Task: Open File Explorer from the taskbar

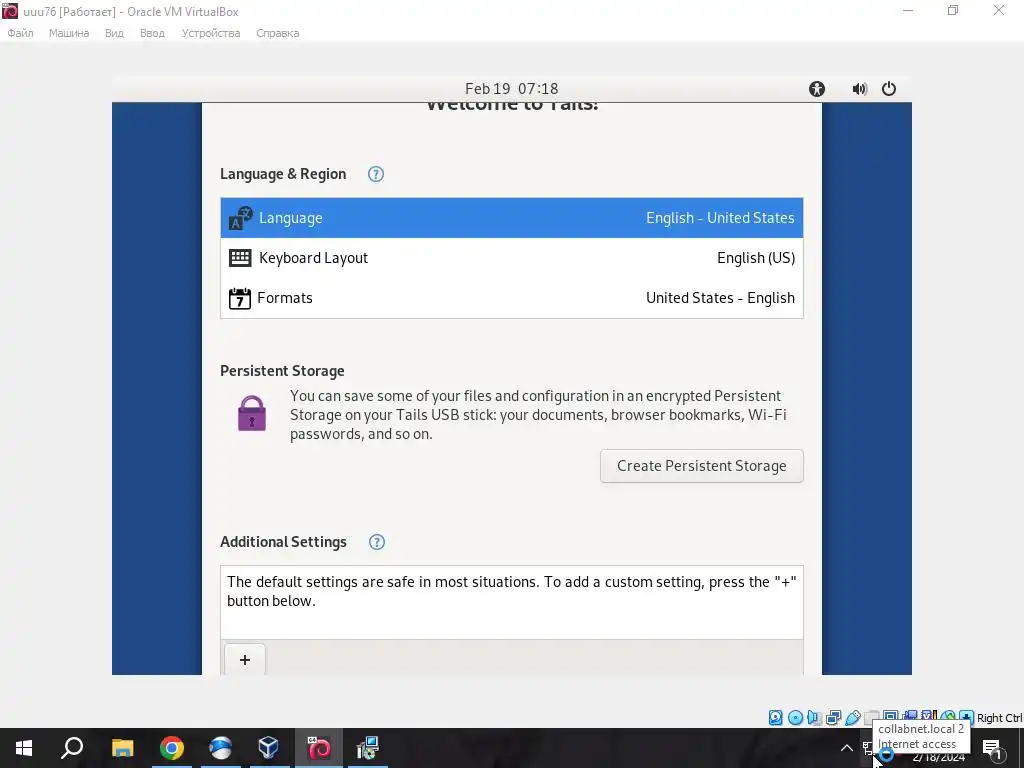Action: click(122, 748)
